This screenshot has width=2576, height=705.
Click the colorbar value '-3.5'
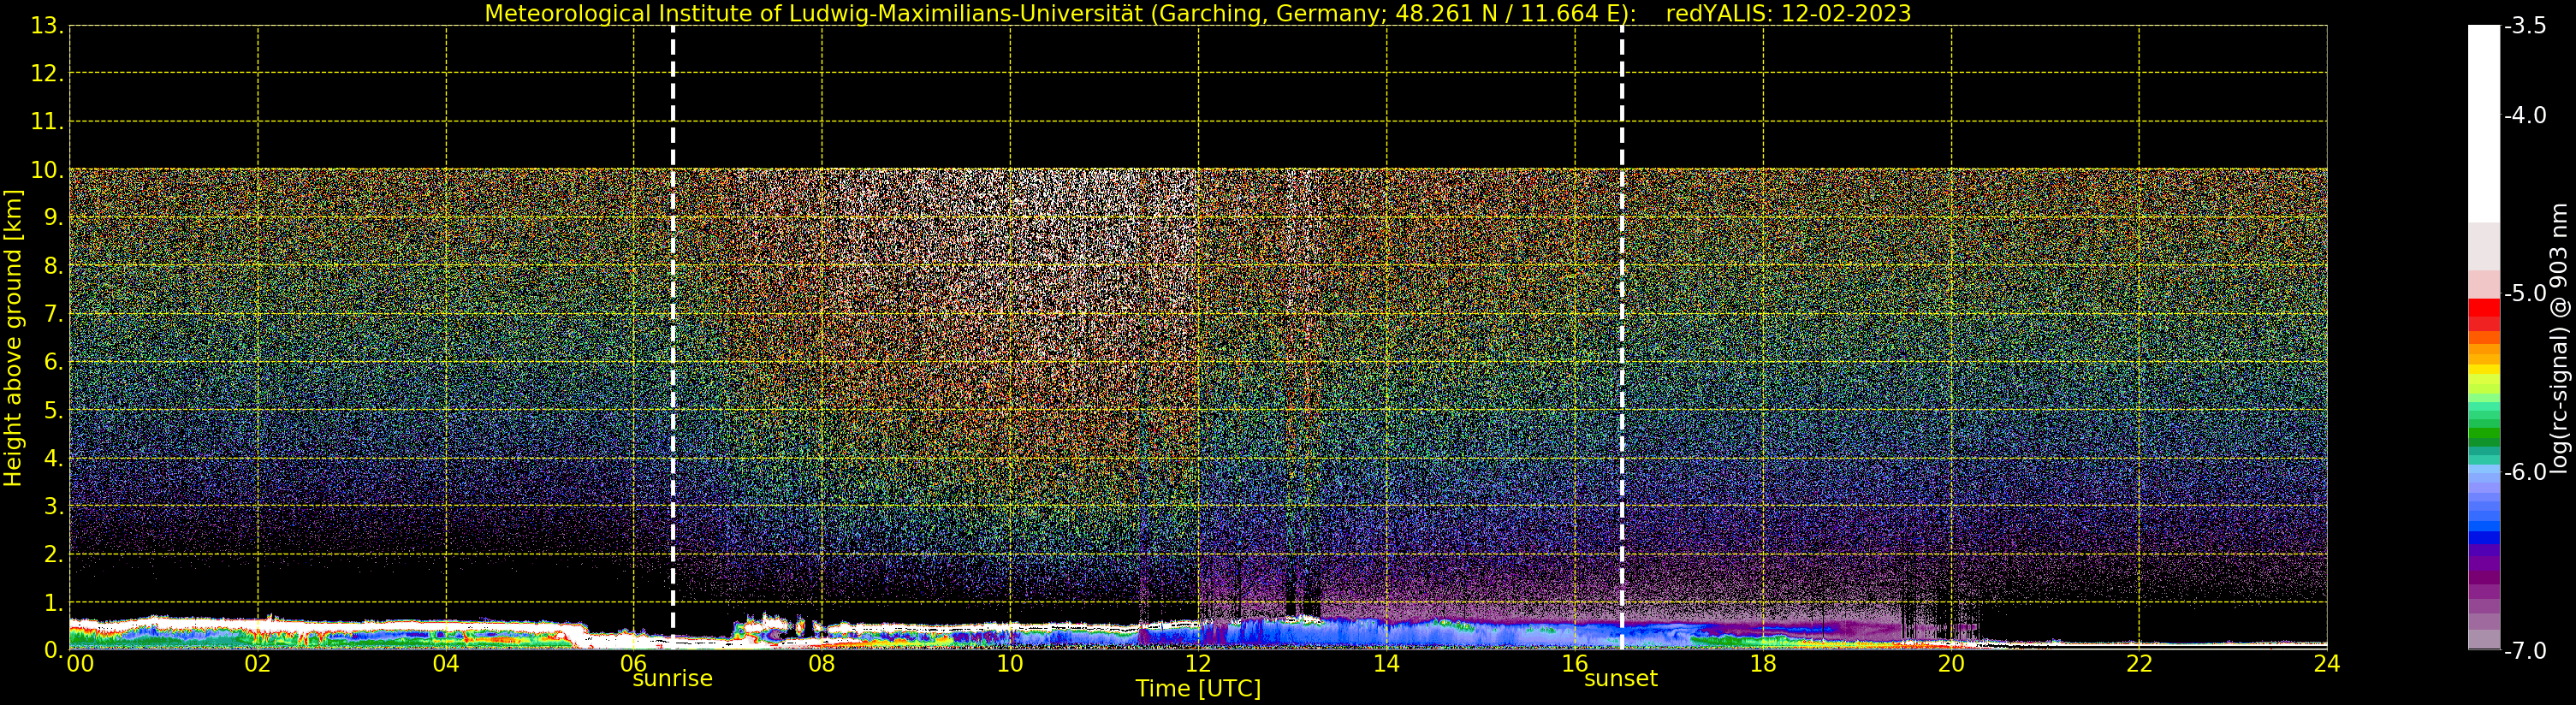point(2525,26)
